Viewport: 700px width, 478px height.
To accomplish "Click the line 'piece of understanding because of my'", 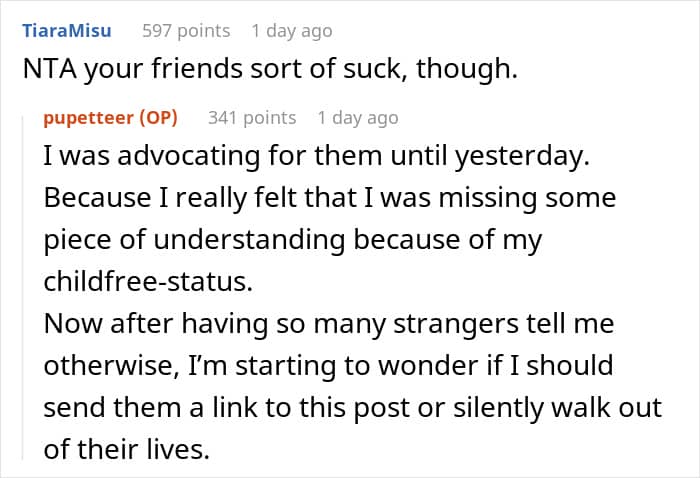I will coord(293,240).
